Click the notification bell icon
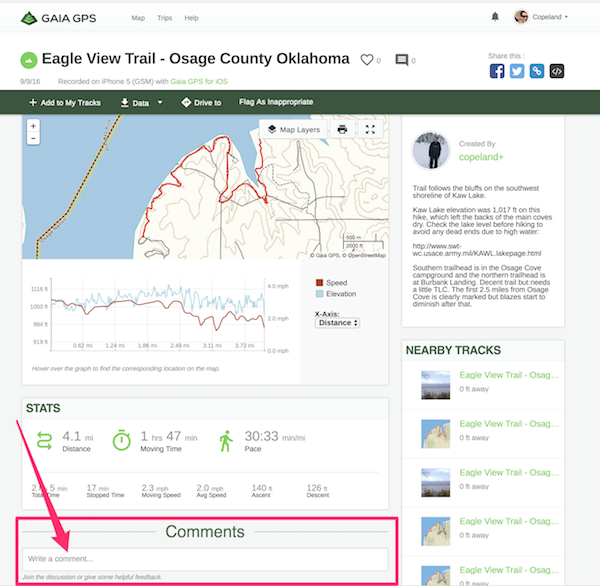The height and width of the screenshot is (586, 600). coord(495,17)
